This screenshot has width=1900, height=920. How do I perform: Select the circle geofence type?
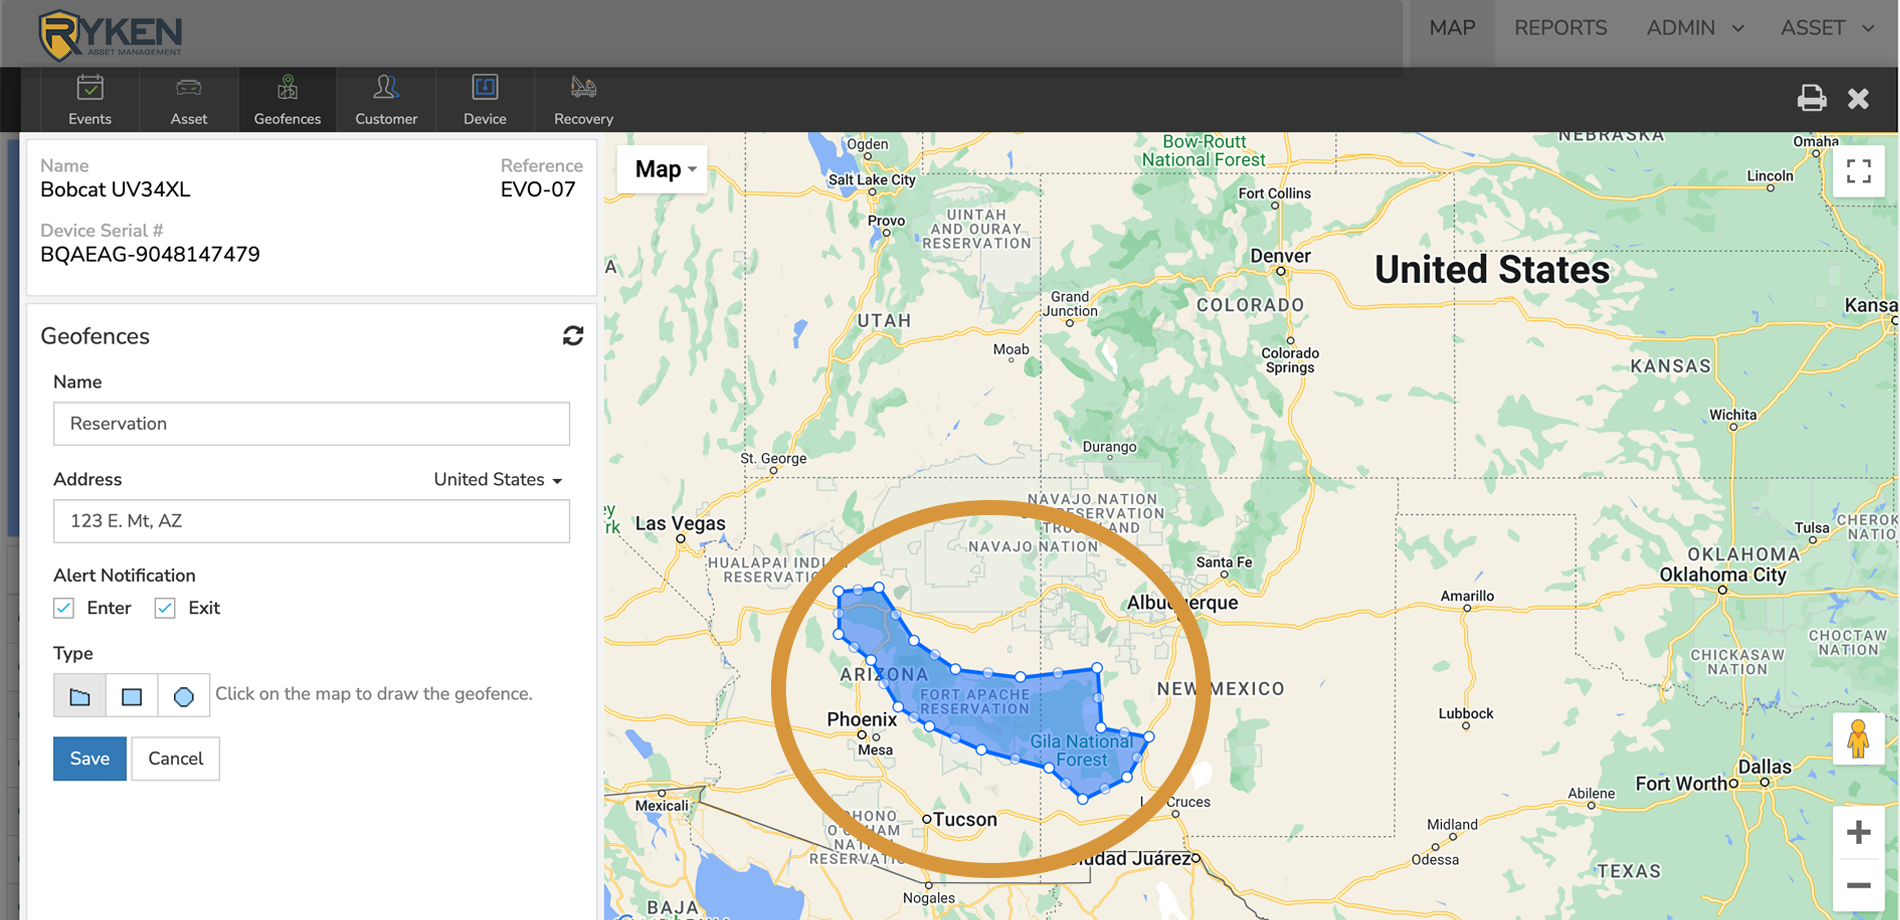[183, 695]
